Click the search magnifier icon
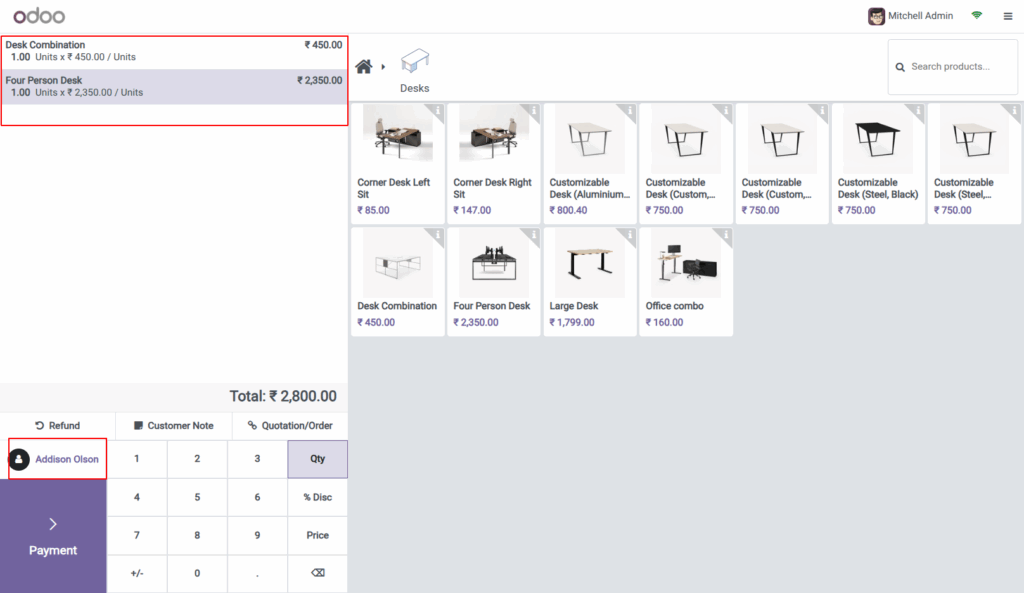The image size is (1024, 593). tap(901, 66)
